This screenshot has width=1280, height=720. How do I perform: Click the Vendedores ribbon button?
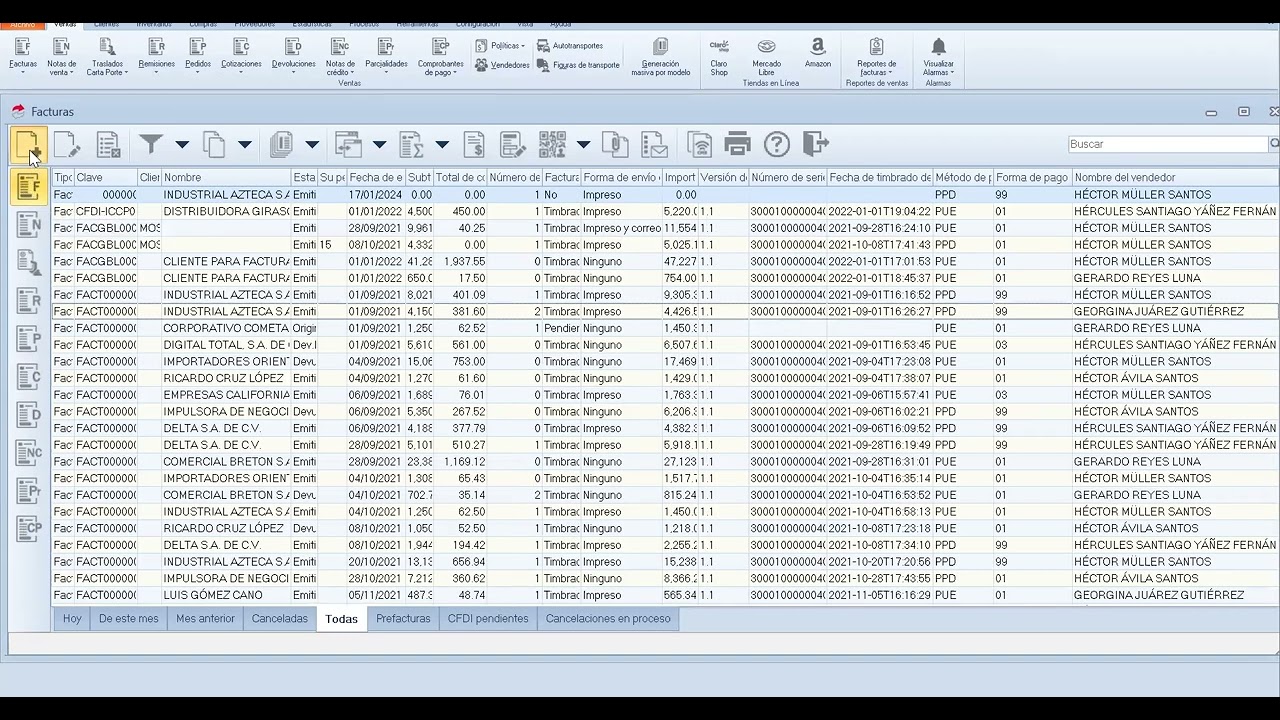point(502,65)
